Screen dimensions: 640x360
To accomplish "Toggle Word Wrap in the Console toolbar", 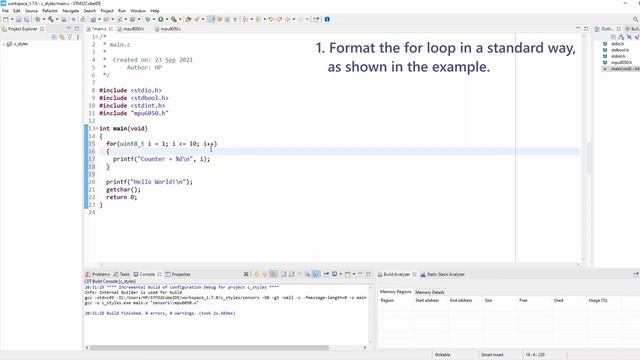I will point(316,274).
